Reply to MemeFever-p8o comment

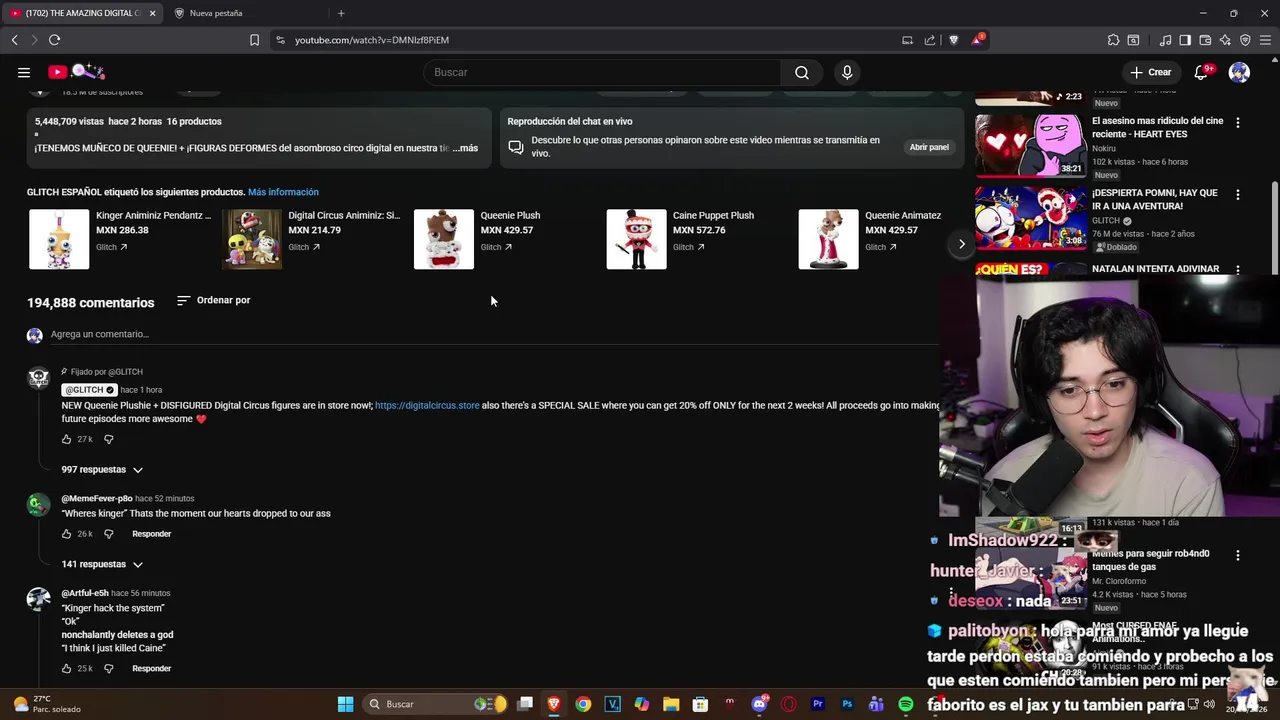[152, 534]
